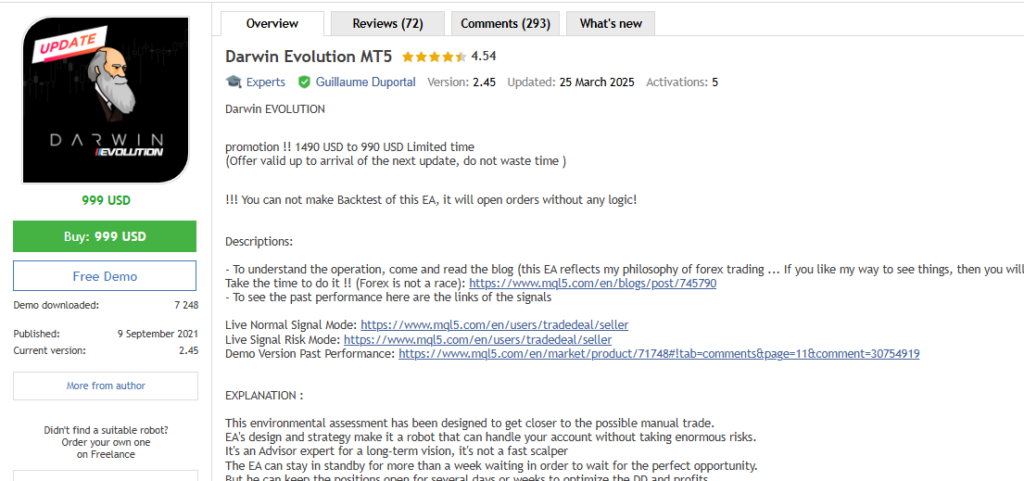Click the Descriptions: heading

click(x=259, y=241)
